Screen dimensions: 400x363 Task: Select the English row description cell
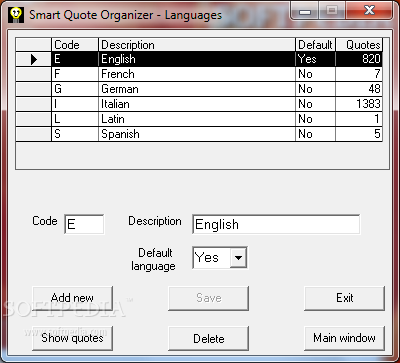click(197, 59)
